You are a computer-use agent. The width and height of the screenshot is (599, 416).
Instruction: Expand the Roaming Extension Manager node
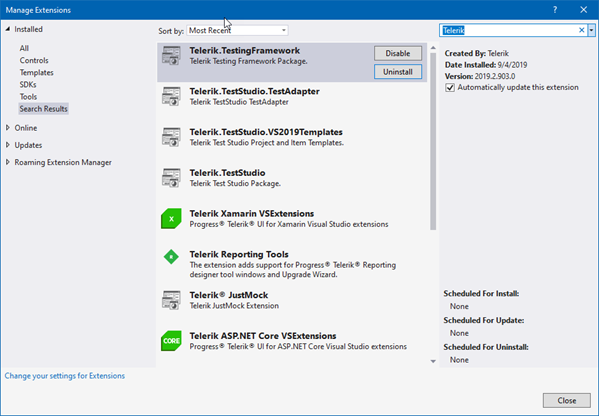point(8,162)
